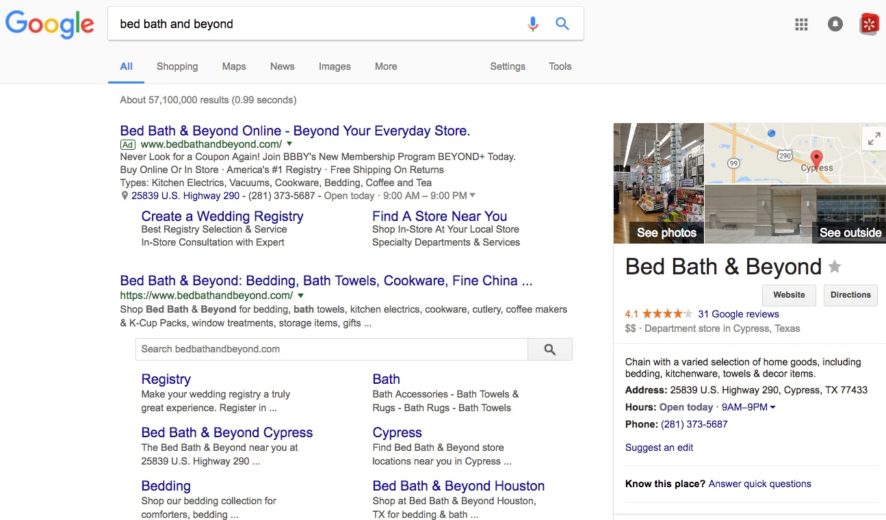Save Bed Bath & Beyond with star icon
Screen dimensions: 886x520
coord(835,266)
